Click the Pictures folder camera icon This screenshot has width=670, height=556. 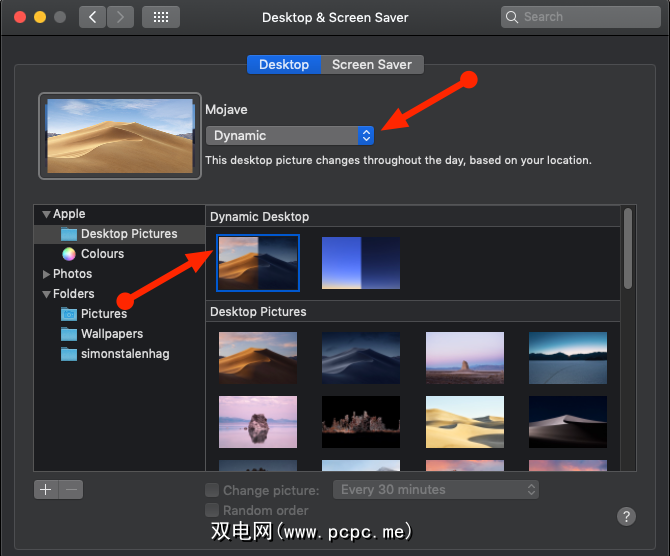pyautogui.click(x=69, y=314)
